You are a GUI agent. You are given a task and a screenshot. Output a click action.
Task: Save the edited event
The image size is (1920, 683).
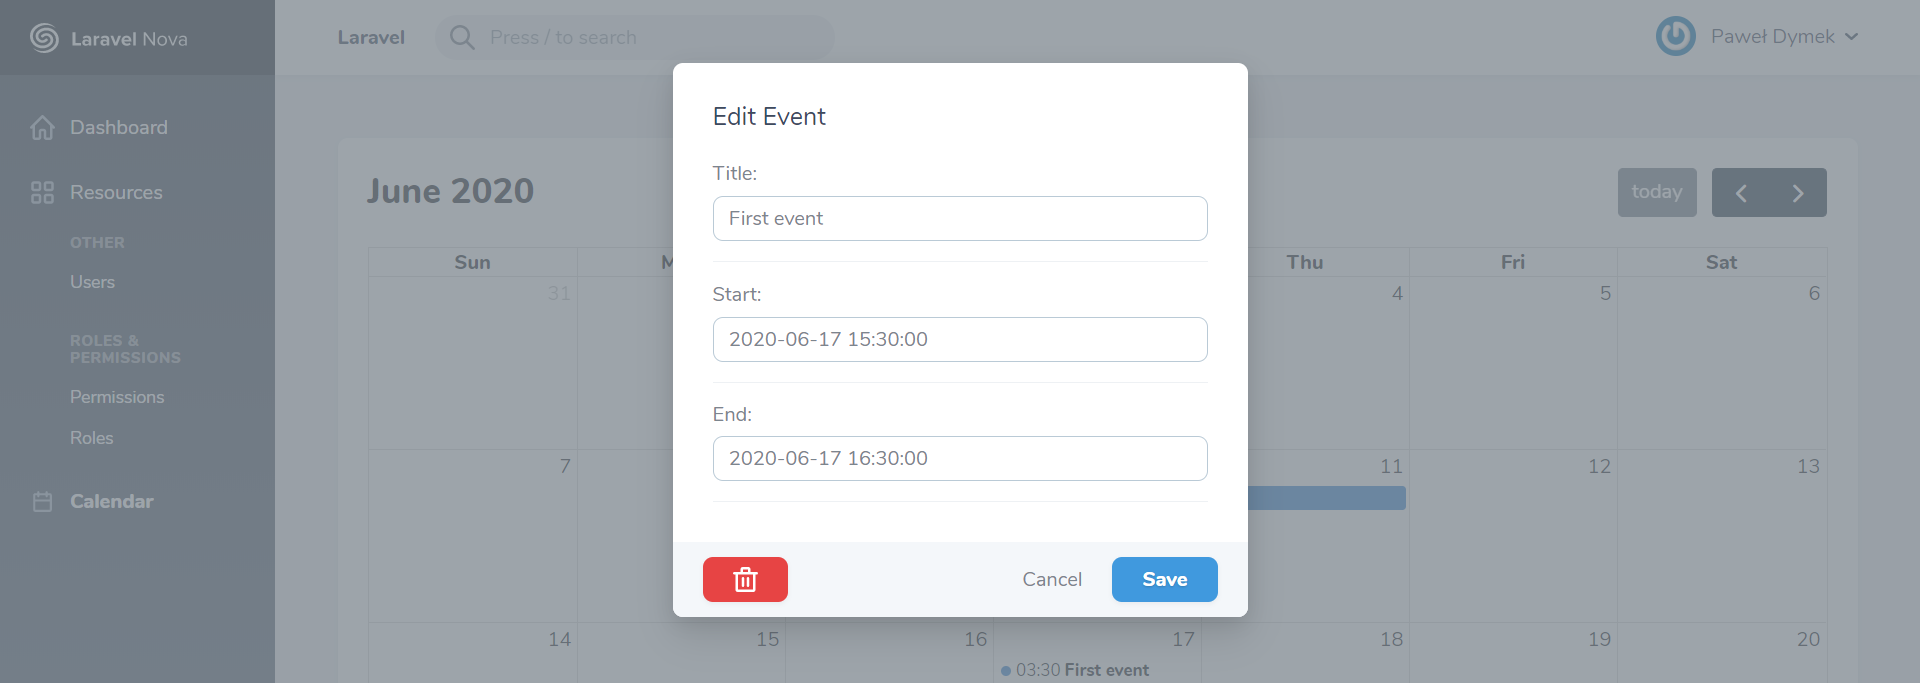point(1165,579)
